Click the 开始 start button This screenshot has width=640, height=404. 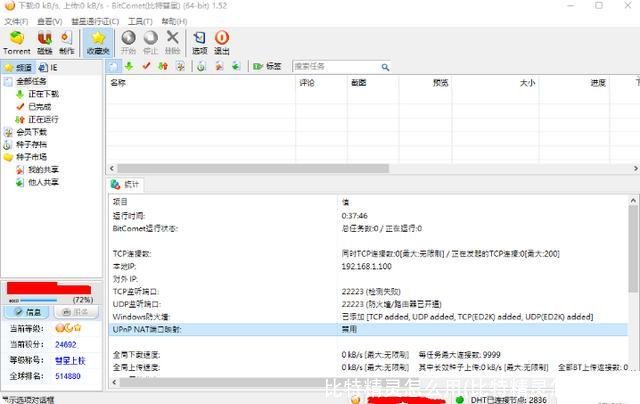[128, 42]
